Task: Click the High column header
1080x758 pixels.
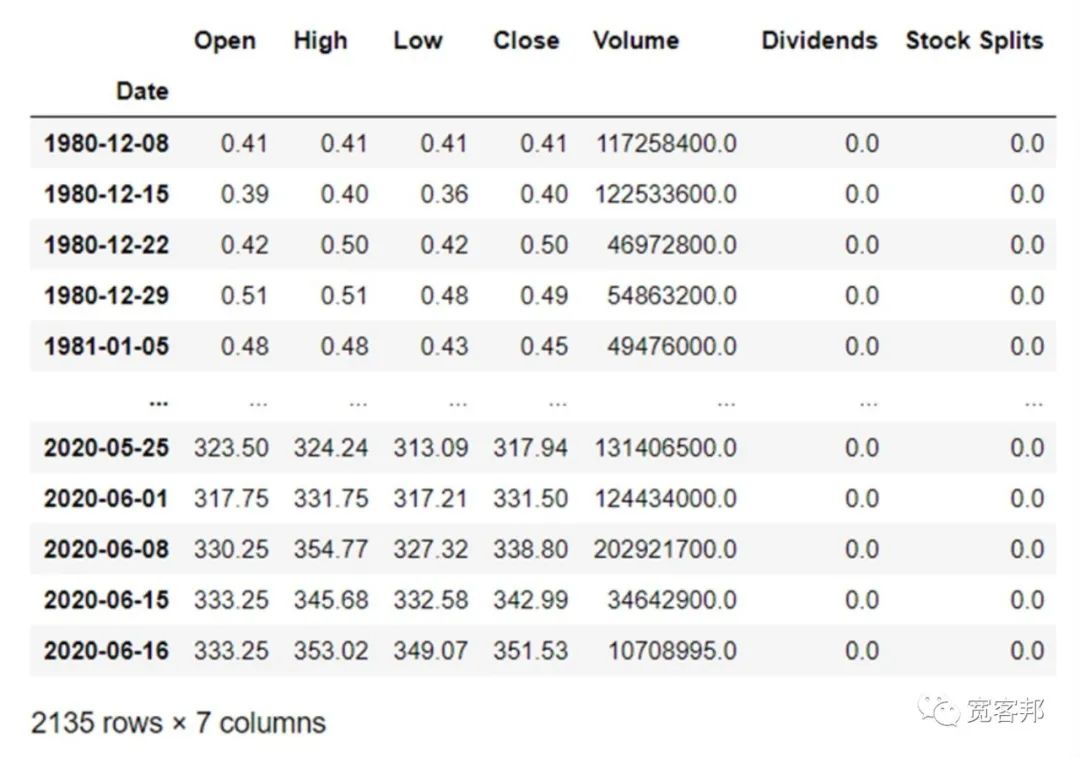Action: point(320,41)
